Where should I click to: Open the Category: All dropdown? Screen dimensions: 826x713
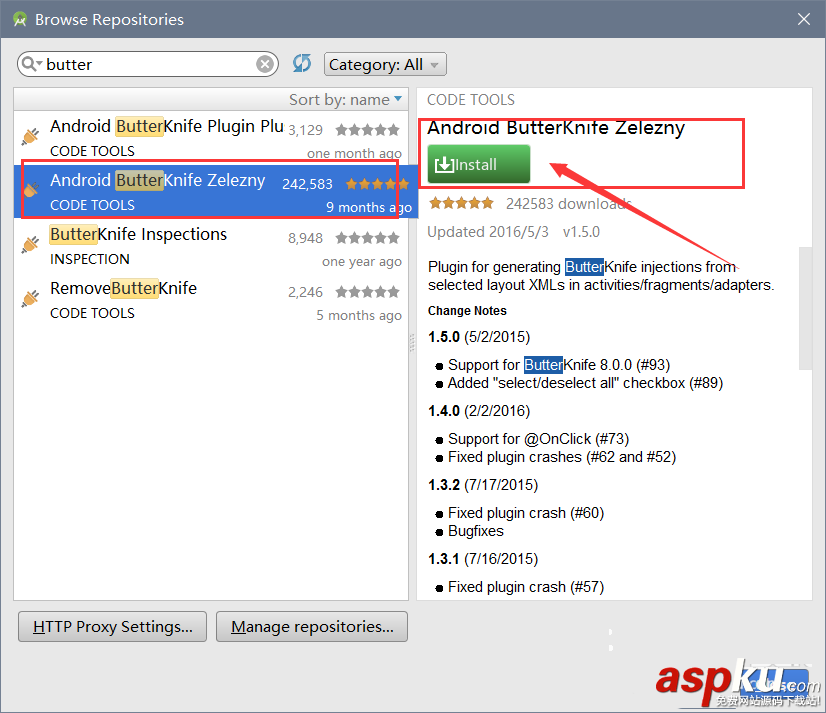[x=385, y=64]
